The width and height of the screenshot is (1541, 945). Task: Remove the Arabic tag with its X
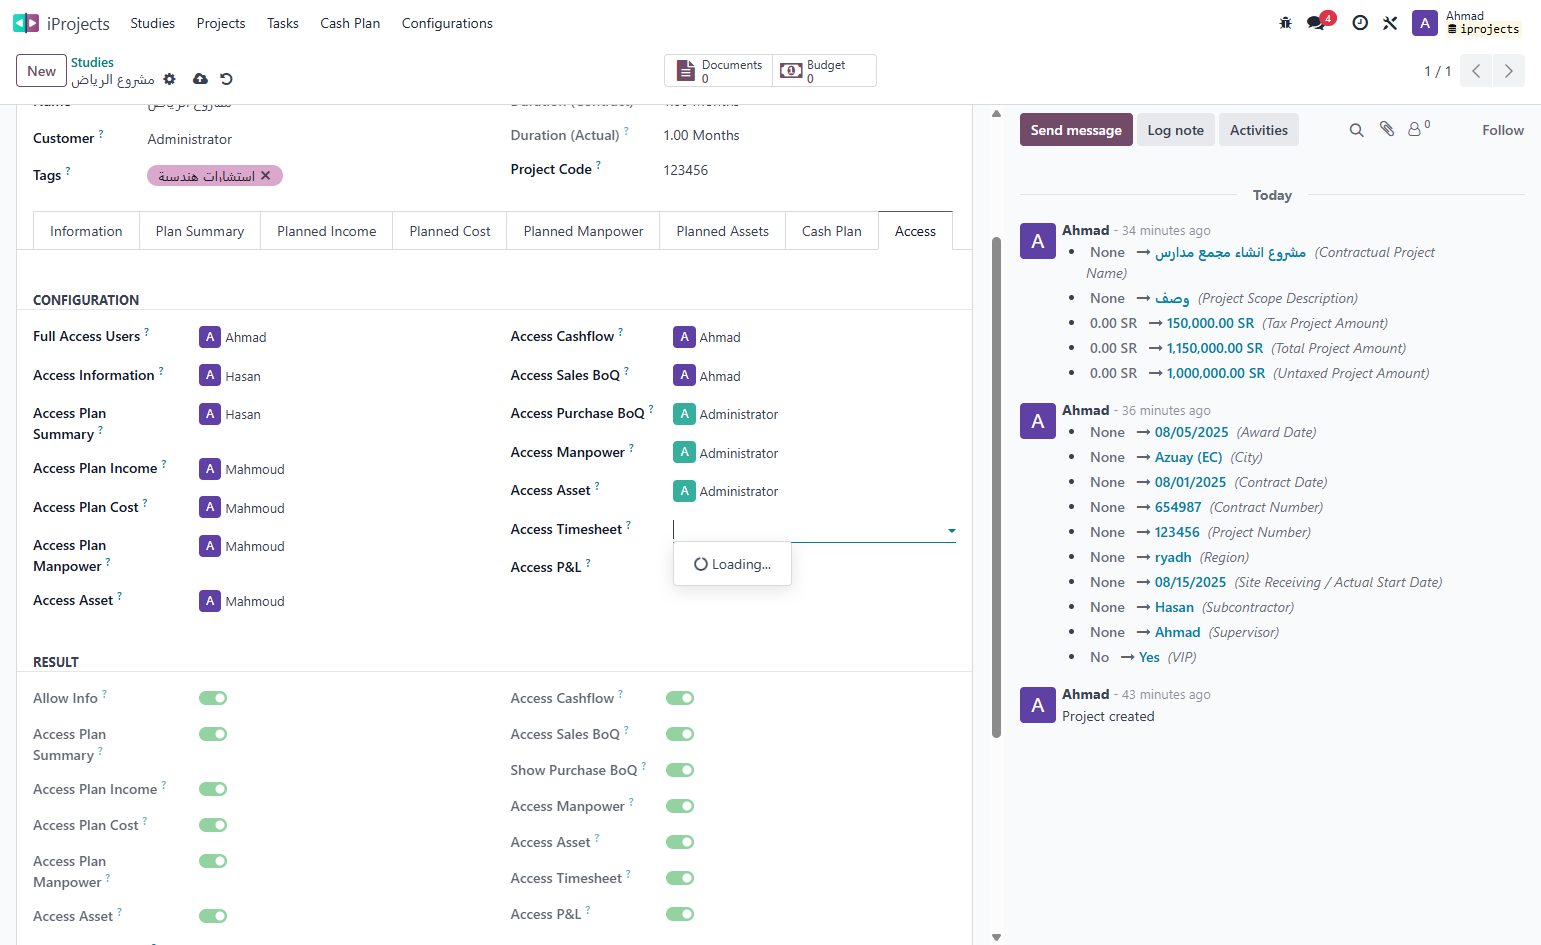(265, 176)
